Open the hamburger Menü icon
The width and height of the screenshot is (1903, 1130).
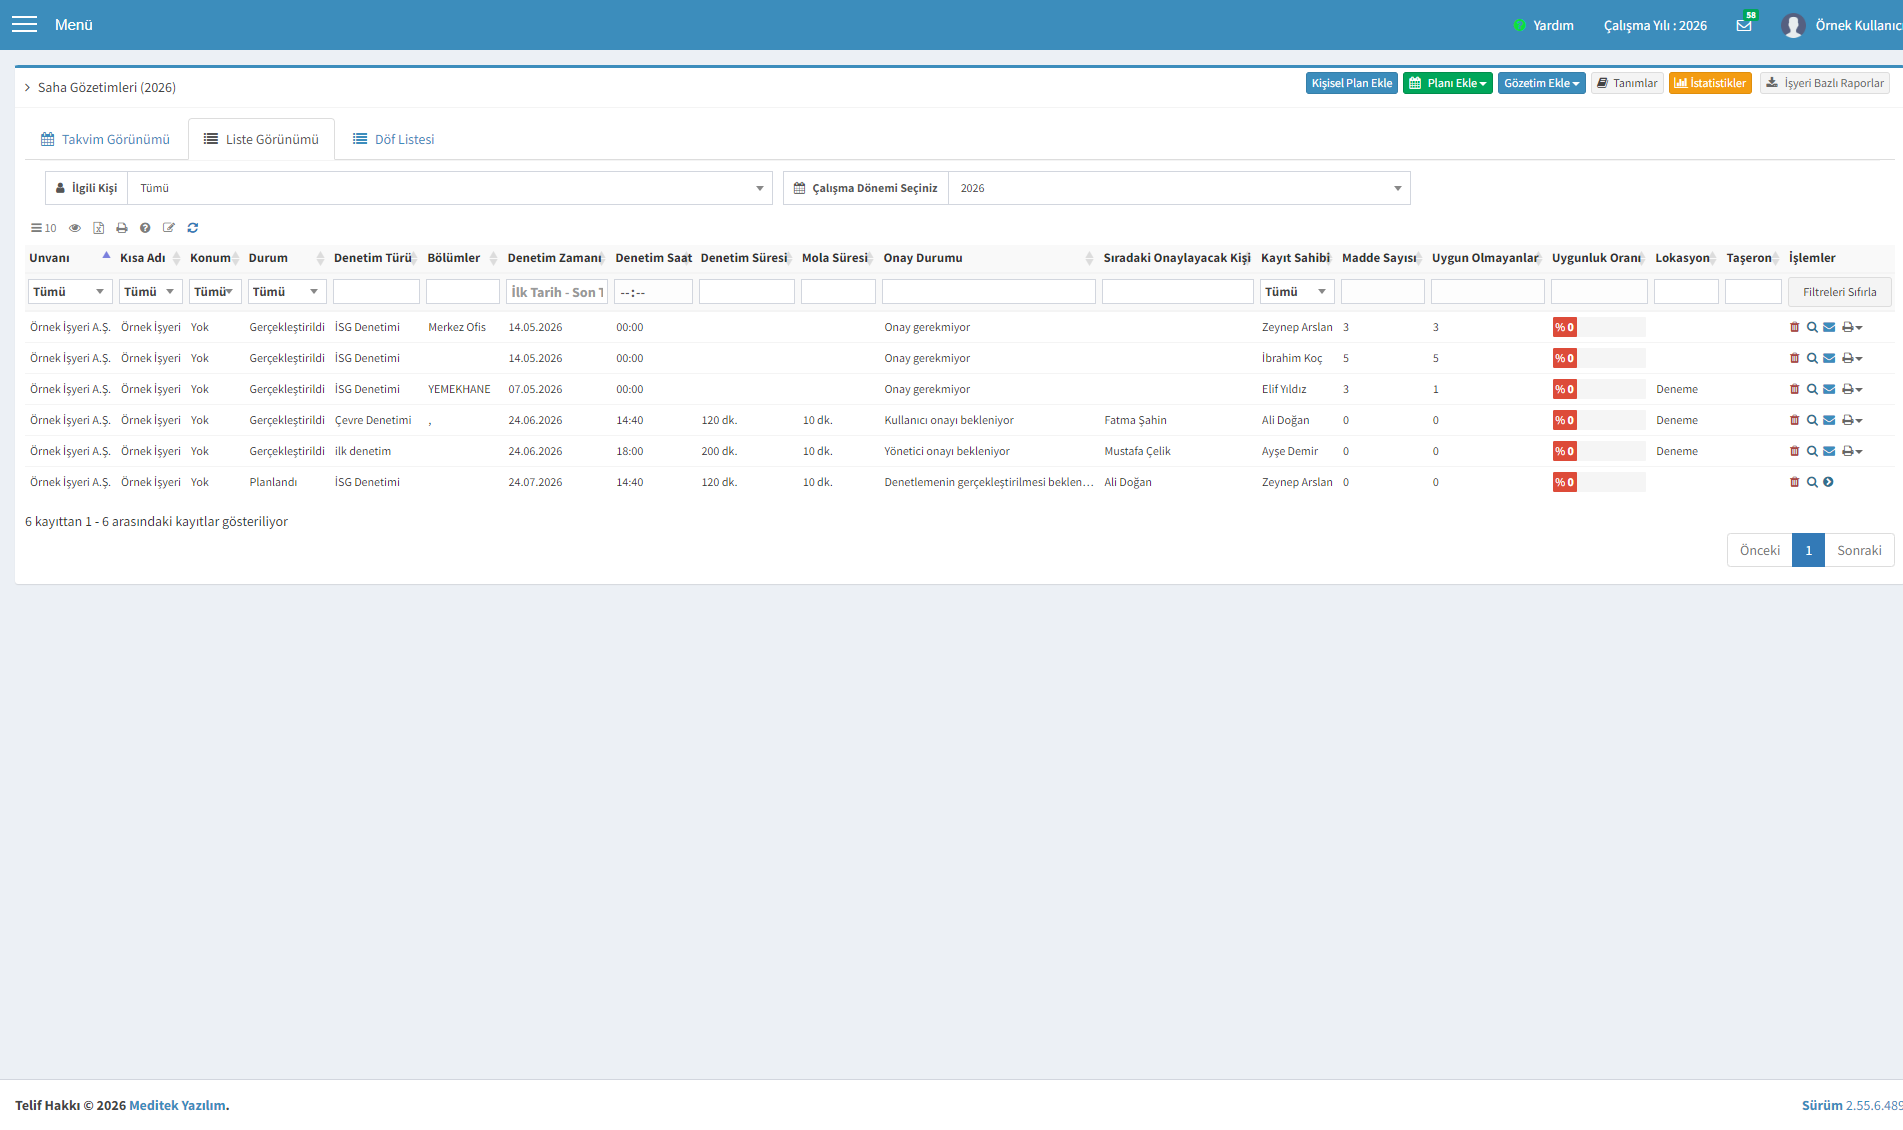point(24,24)
